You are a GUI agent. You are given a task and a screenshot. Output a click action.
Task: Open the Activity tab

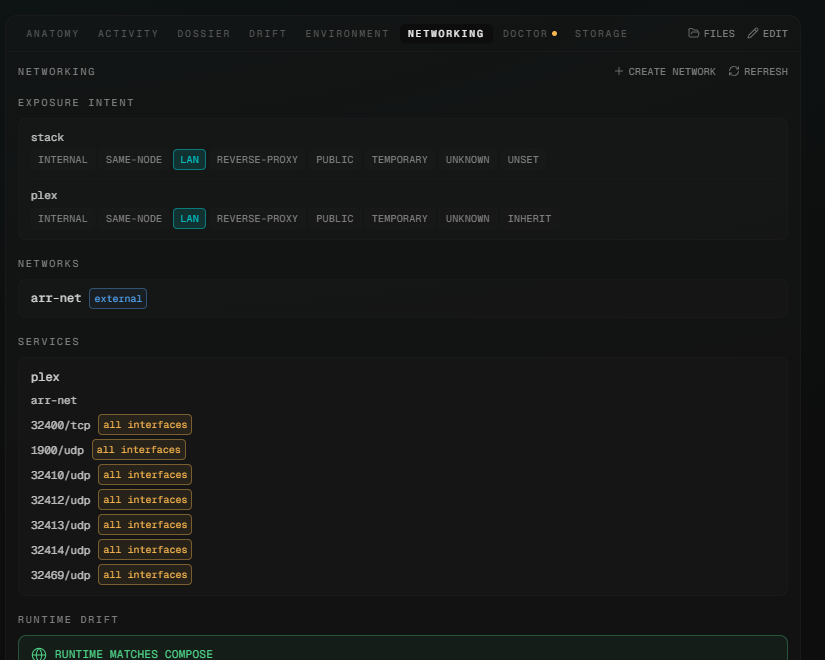pyautogui.click(x=128, y=34)
